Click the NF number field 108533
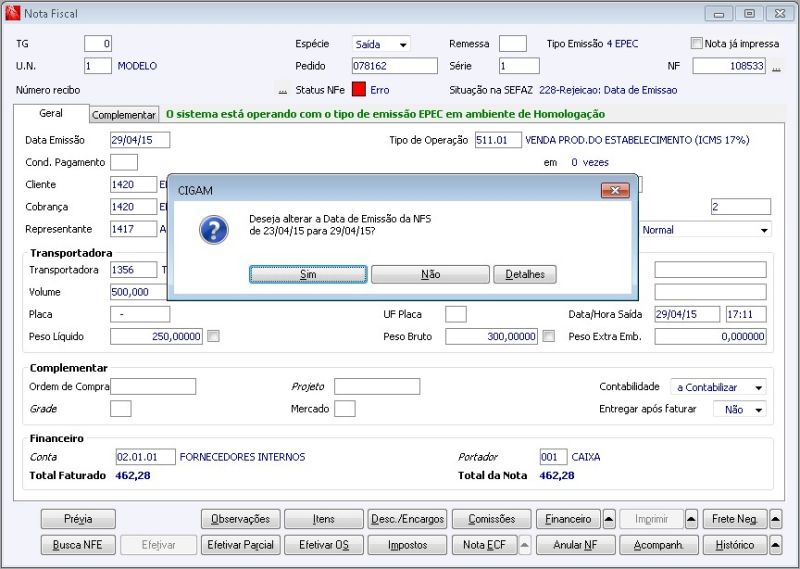 729,66
